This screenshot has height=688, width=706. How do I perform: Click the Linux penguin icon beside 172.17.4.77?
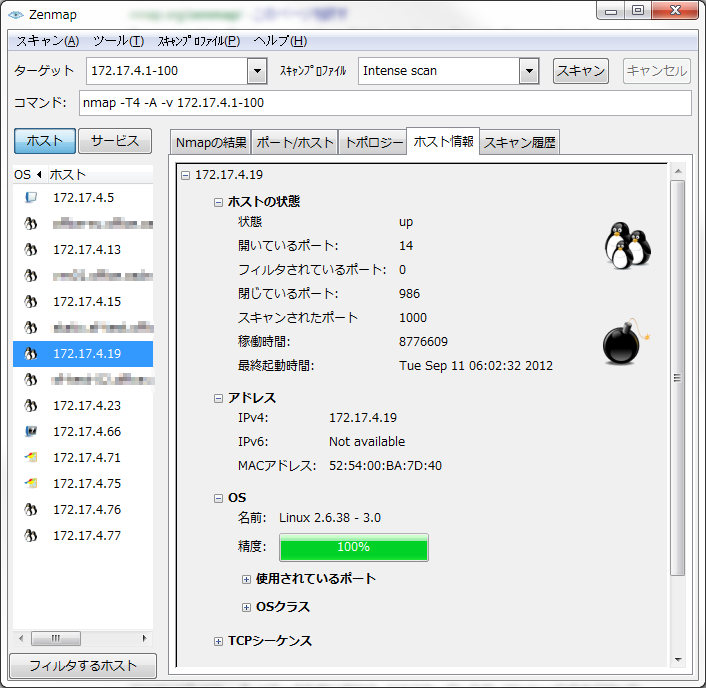click(x=31, y=535)
